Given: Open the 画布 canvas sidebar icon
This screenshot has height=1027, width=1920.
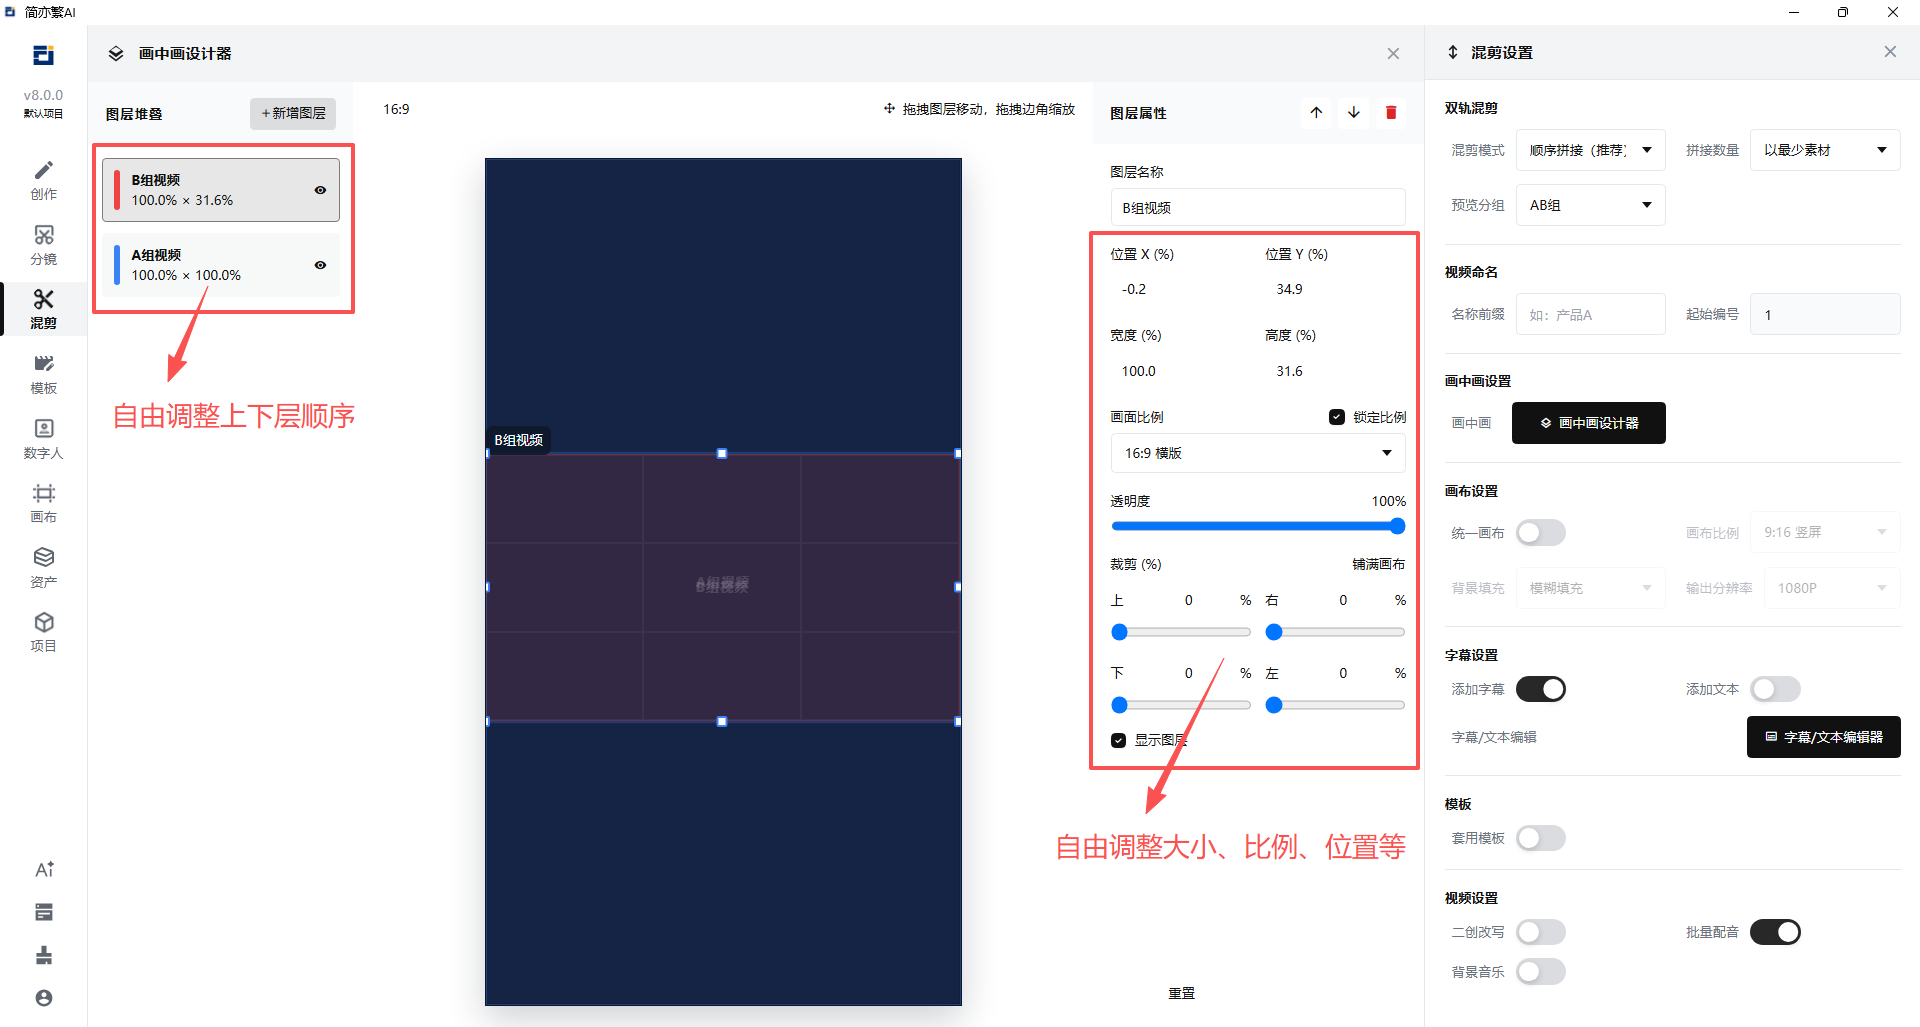Looking at the screenshot, I should pos(43,503).
